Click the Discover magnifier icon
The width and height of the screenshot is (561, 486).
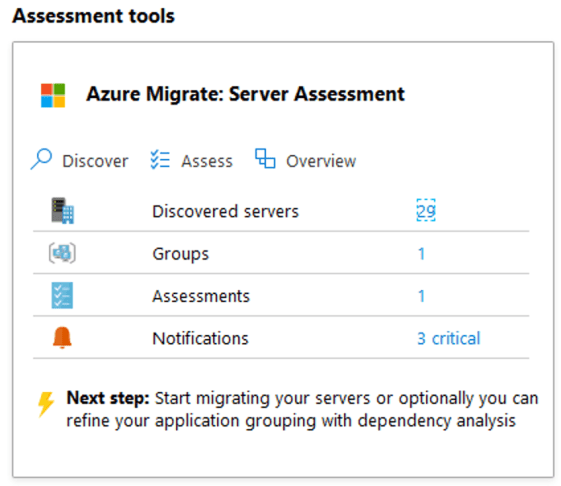[41, 159]
